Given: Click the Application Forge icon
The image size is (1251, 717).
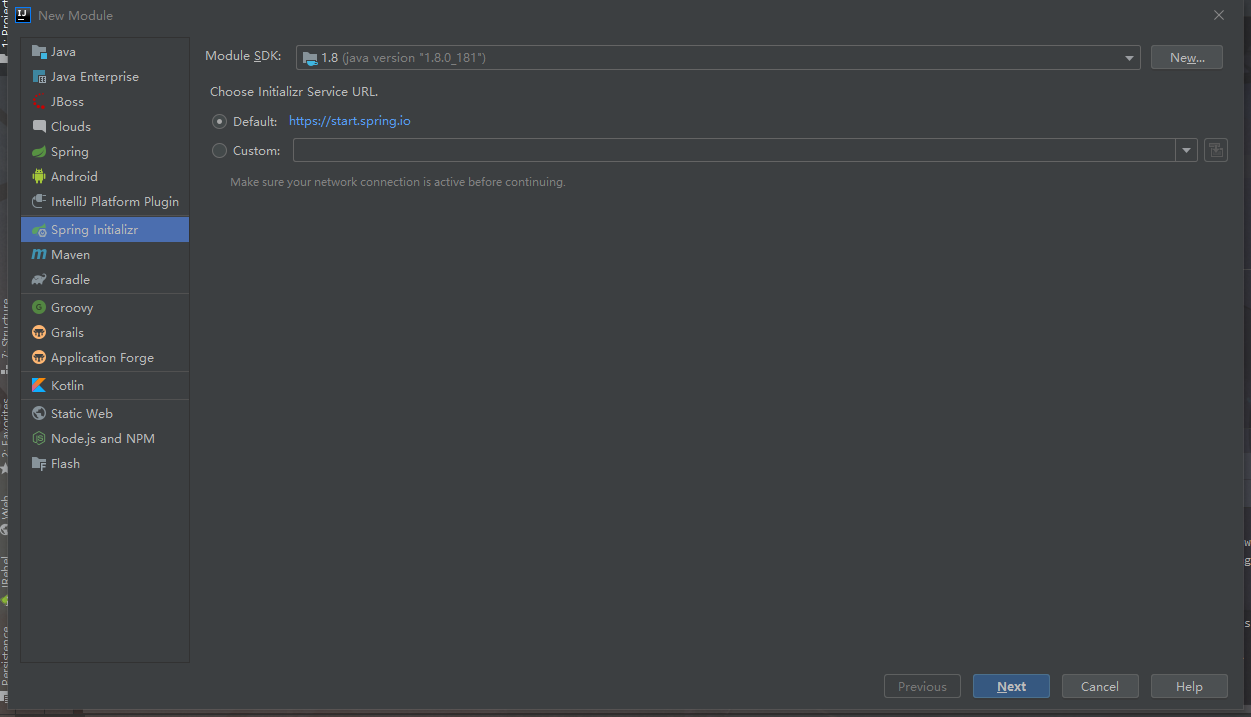Looking at the screenshot, I should (39, 357).
